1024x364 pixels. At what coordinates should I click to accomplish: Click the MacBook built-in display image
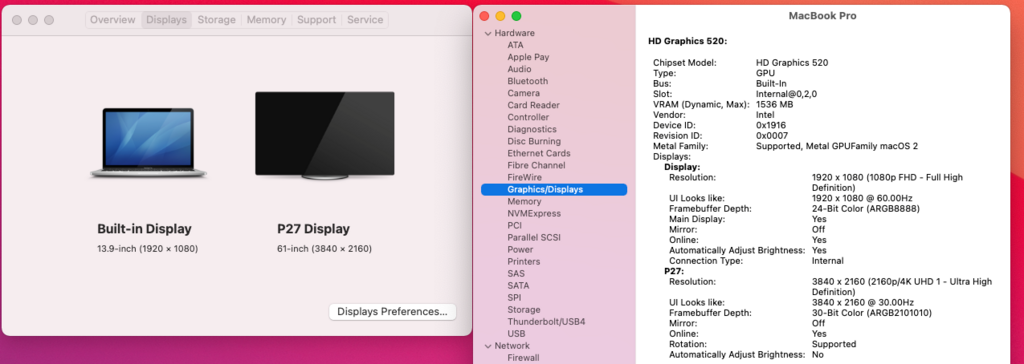[148, 143]
